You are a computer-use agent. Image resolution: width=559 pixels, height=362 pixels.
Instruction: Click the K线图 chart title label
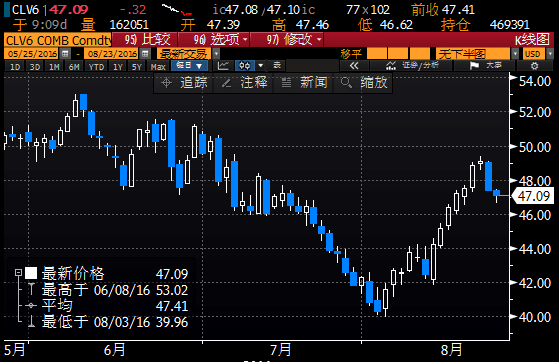(532, 40)
